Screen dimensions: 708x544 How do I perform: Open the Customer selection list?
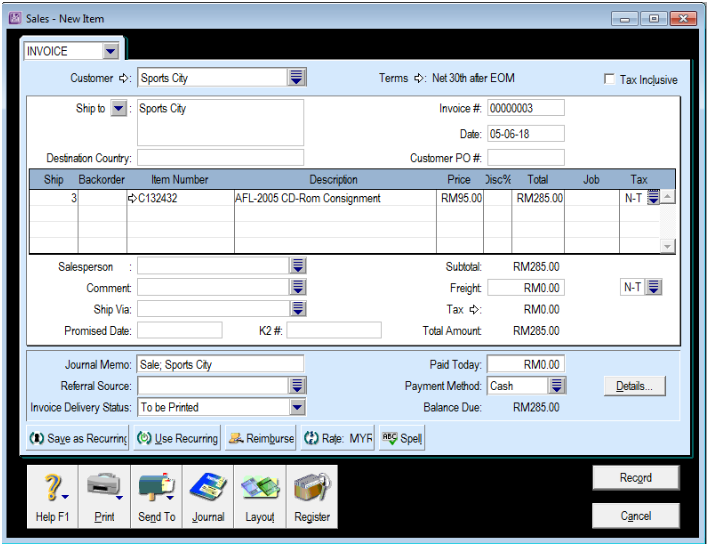point(297,78)
